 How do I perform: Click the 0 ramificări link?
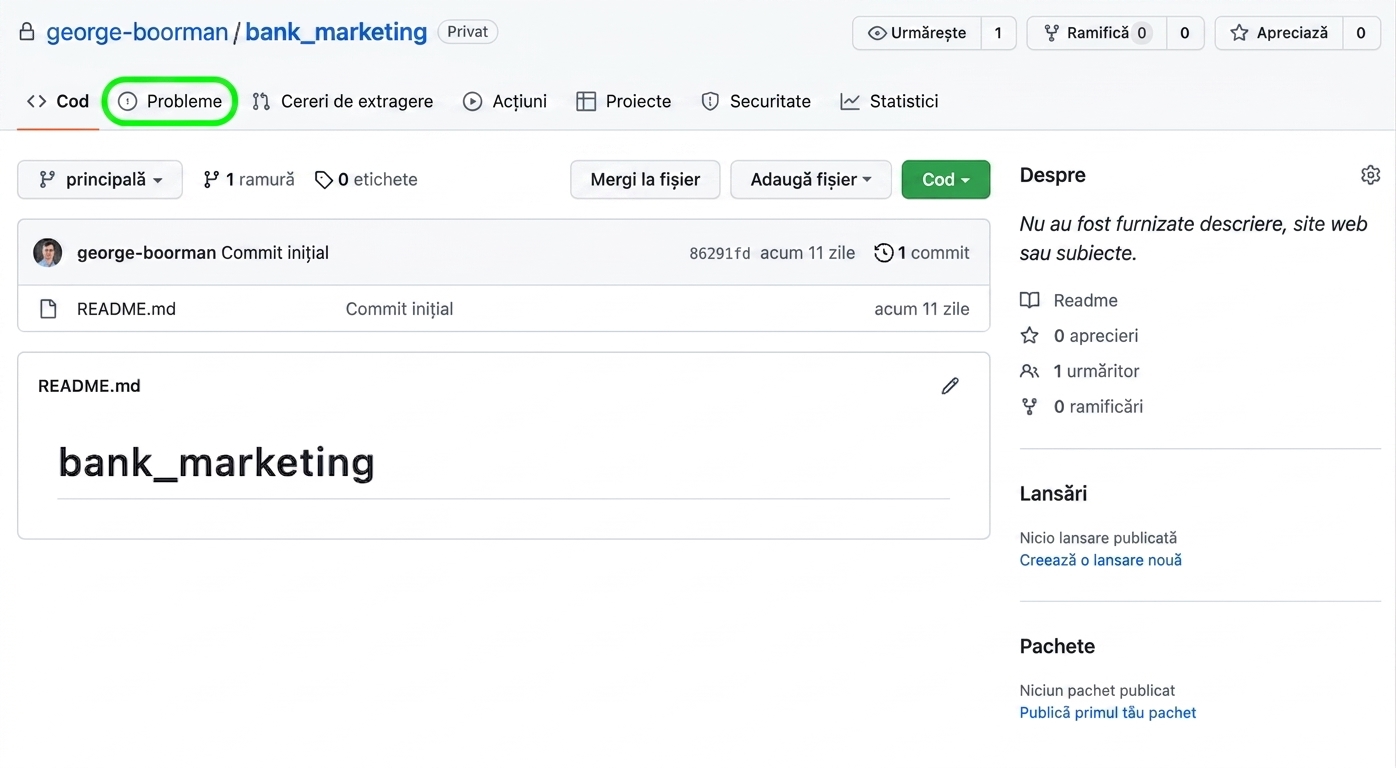pos(1081,407)
